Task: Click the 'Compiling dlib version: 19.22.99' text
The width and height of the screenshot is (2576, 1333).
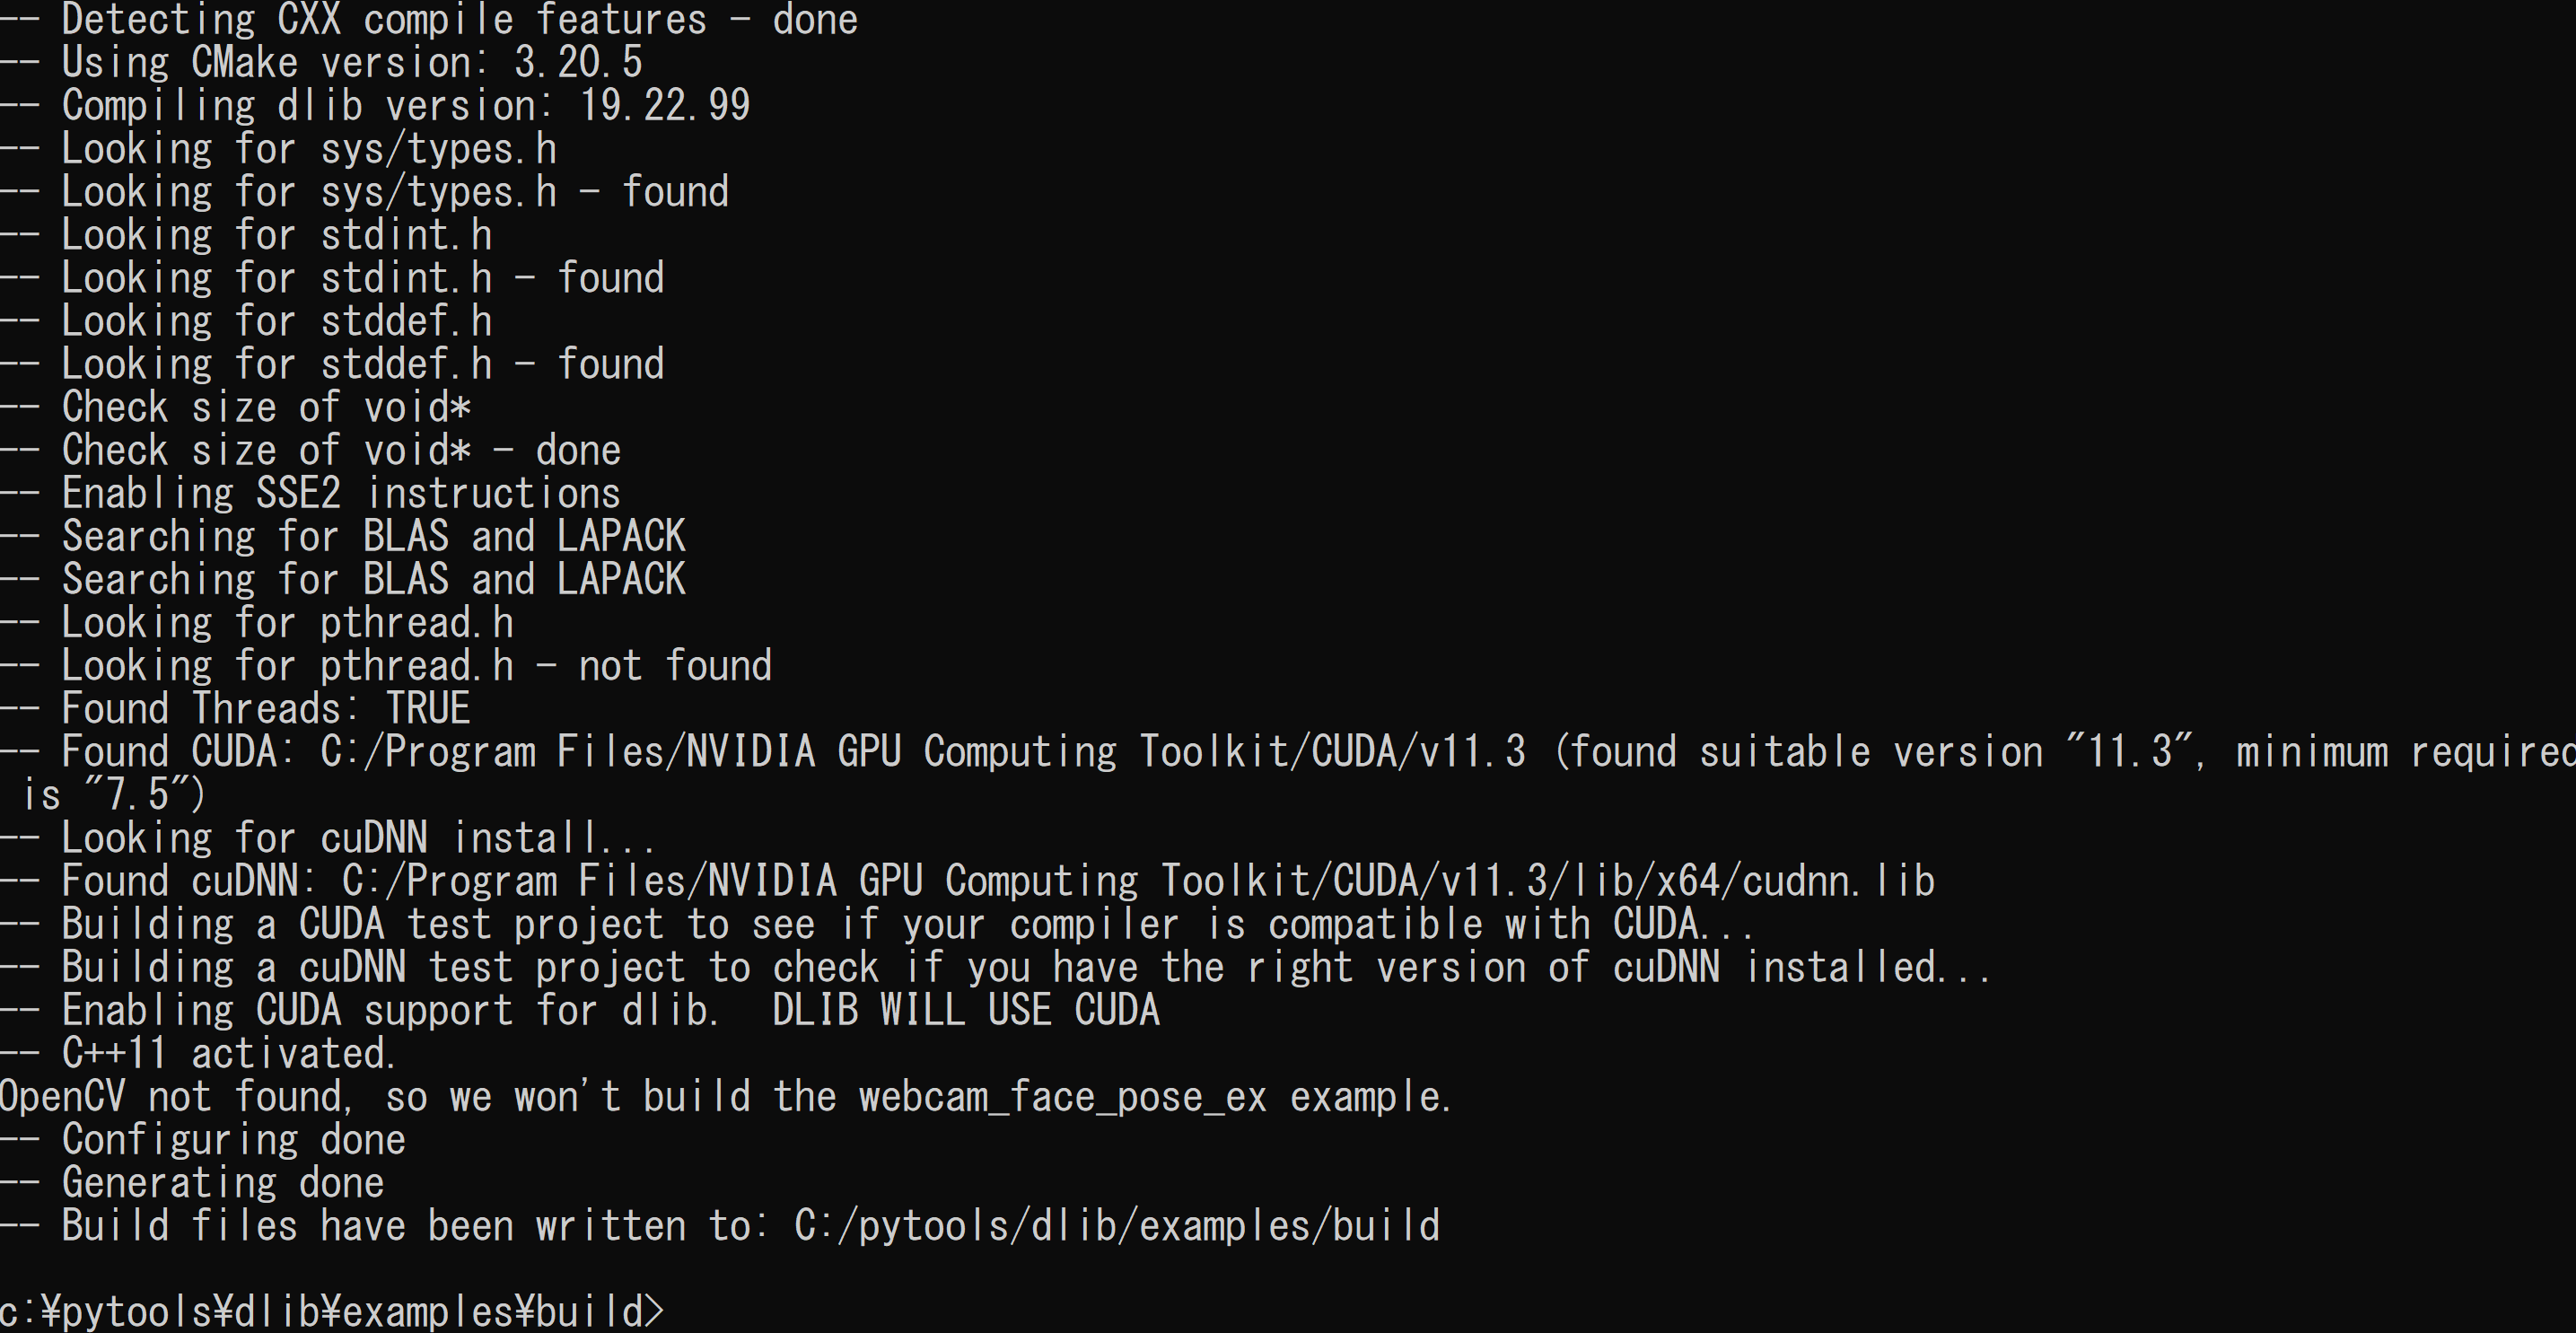Action: click(x=406, y=106)
